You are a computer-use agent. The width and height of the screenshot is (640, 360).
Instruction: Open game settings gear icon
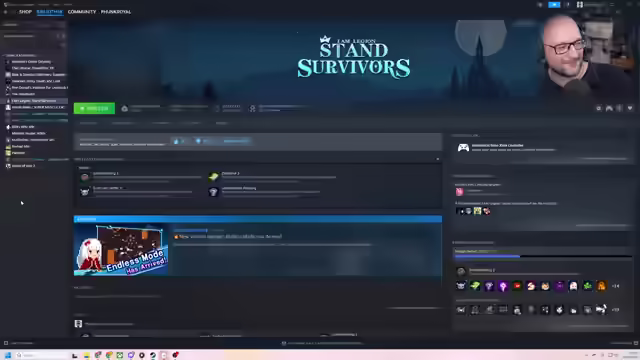598,108
